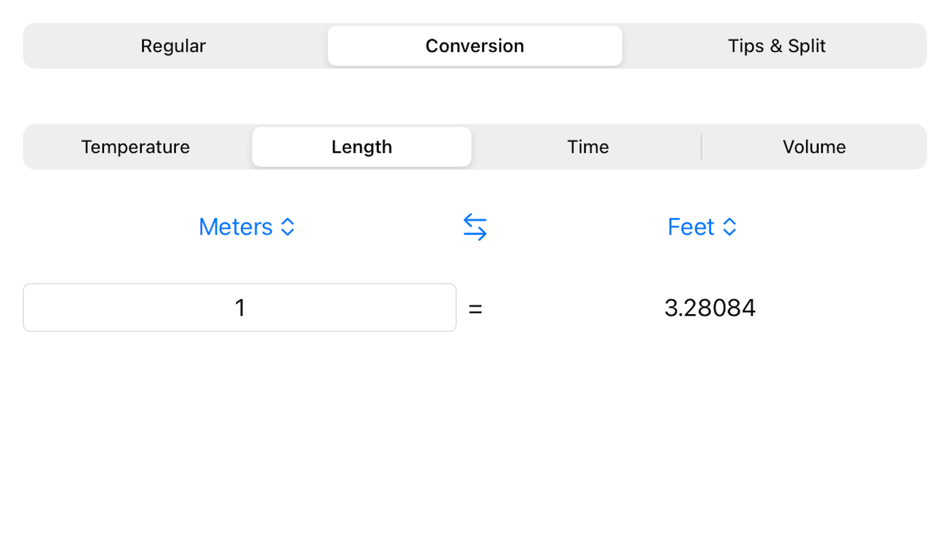
Task: Tap the word Meters in blue
Action: pyautogui.click(x=236, y=227)
